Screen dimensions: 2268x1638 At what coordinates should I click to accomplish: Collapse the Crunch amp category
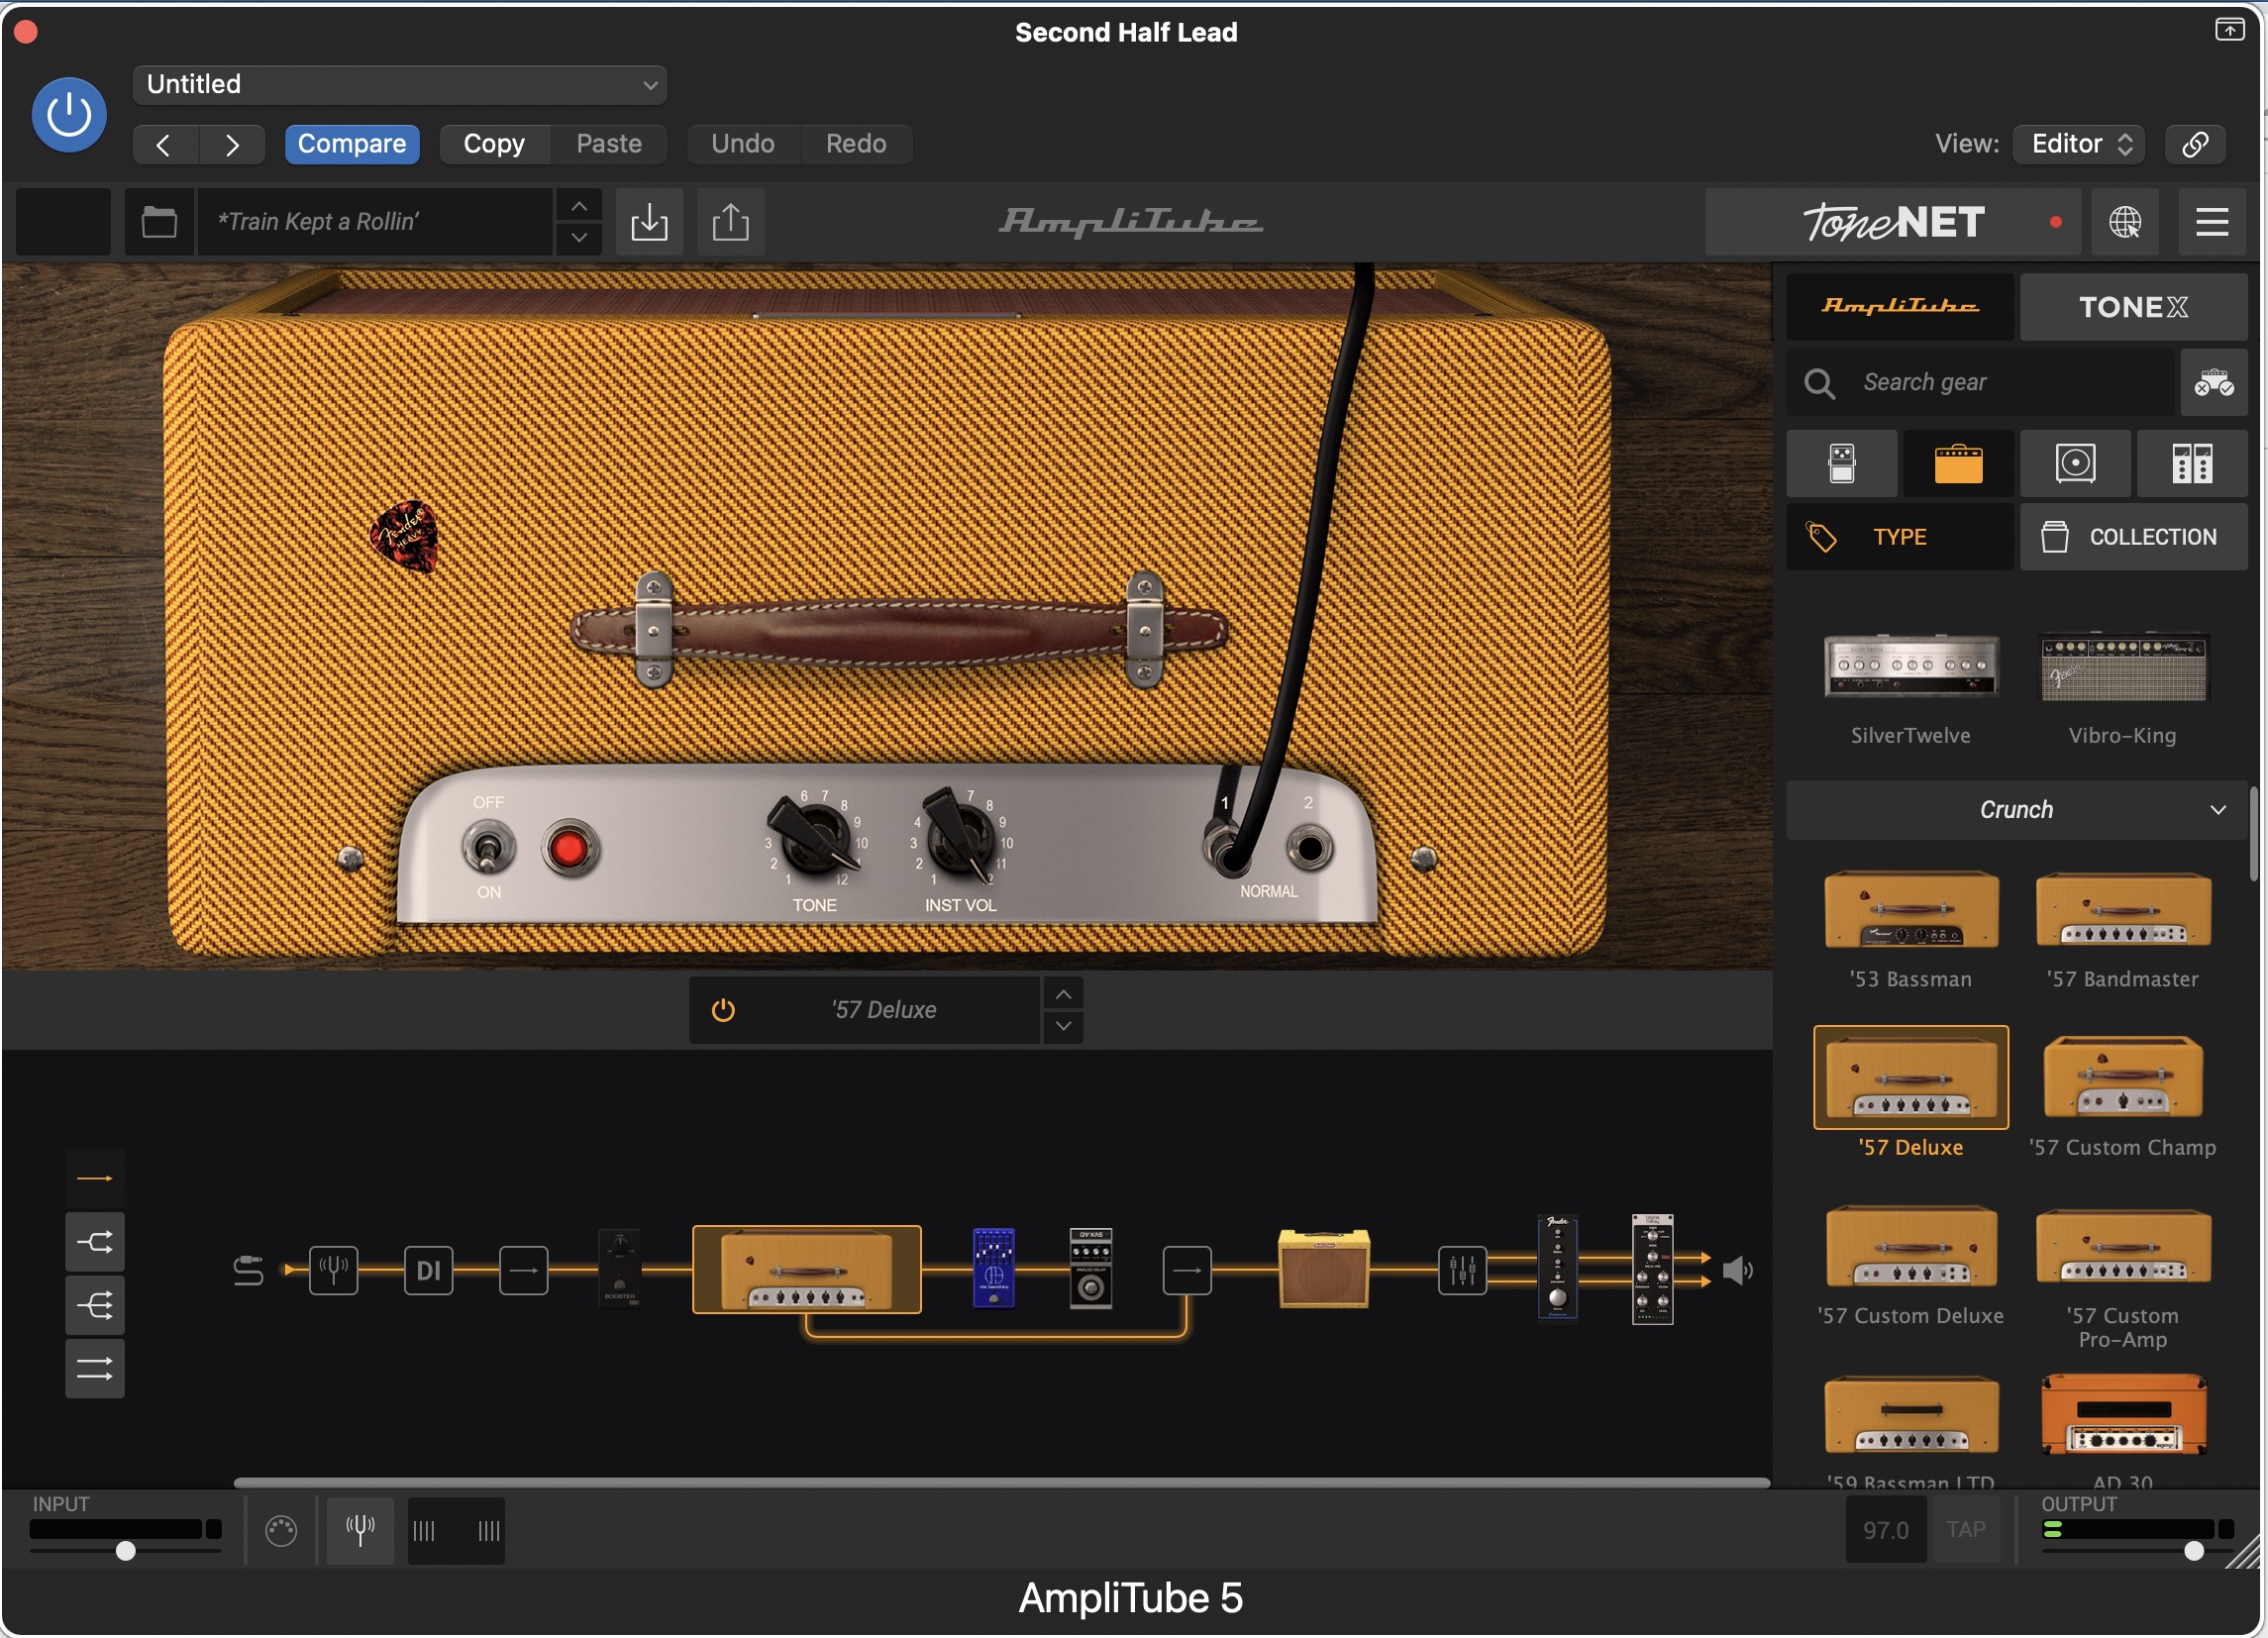[2216, 810]
